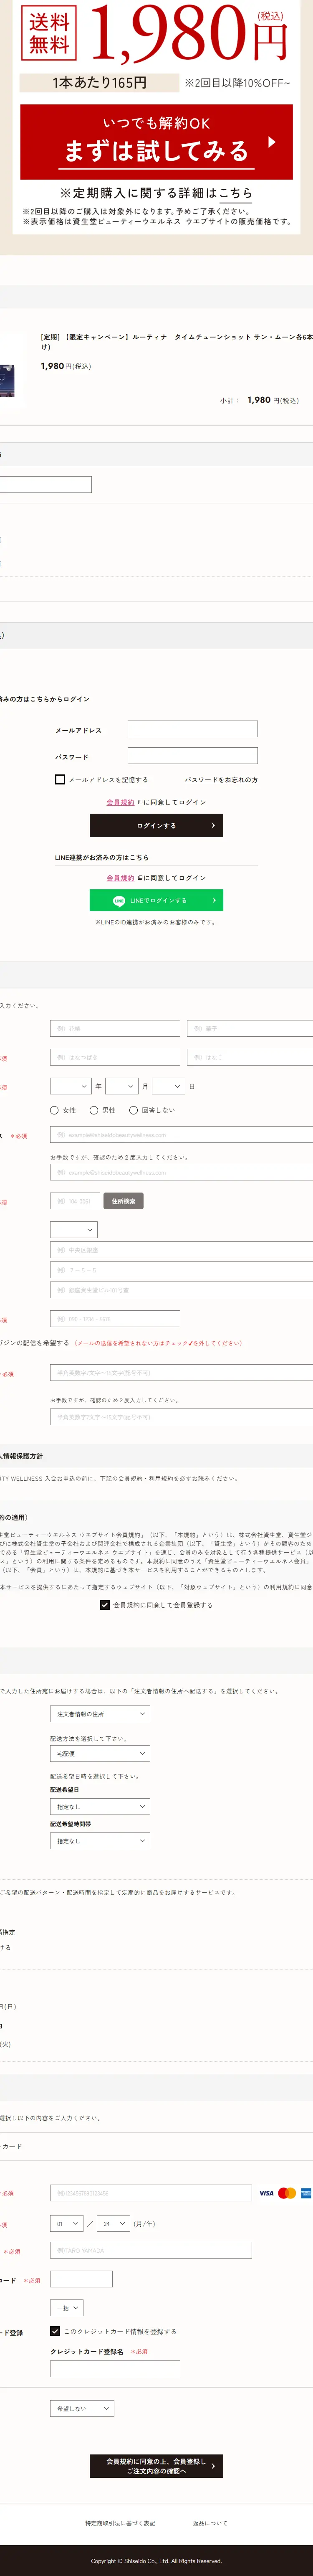Click the 住所検索 button

(x=123, y=1201)
